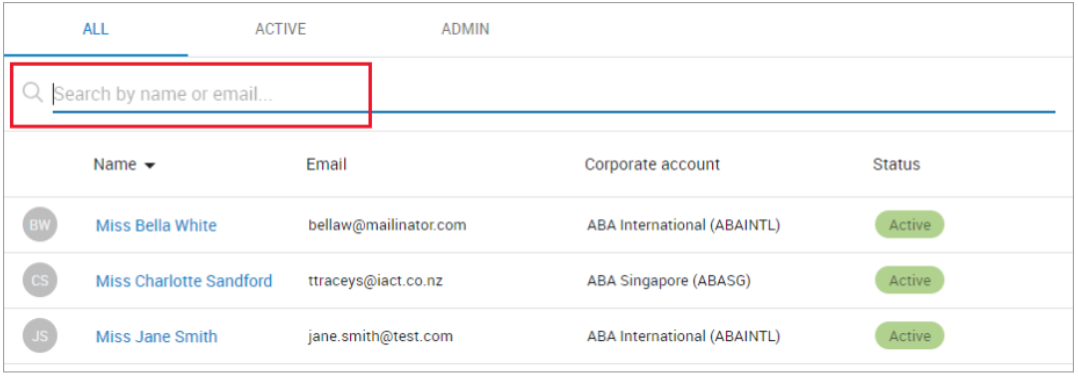Click the Corporate account column header

[652, 165]
